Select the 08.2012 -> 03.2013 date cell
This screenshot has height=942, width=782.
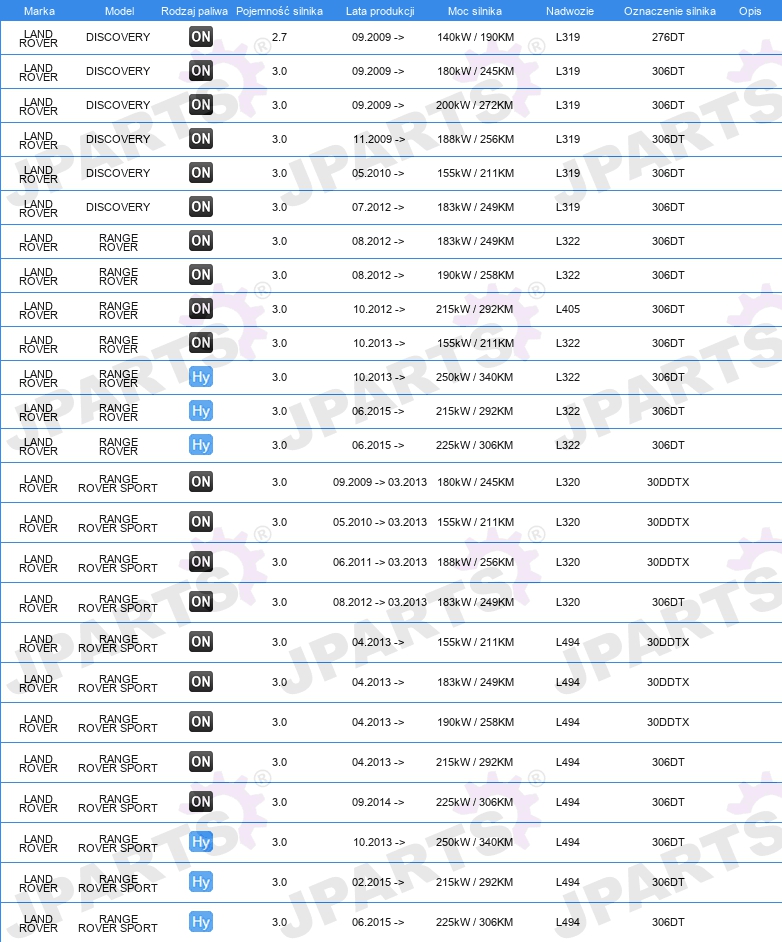380,601
